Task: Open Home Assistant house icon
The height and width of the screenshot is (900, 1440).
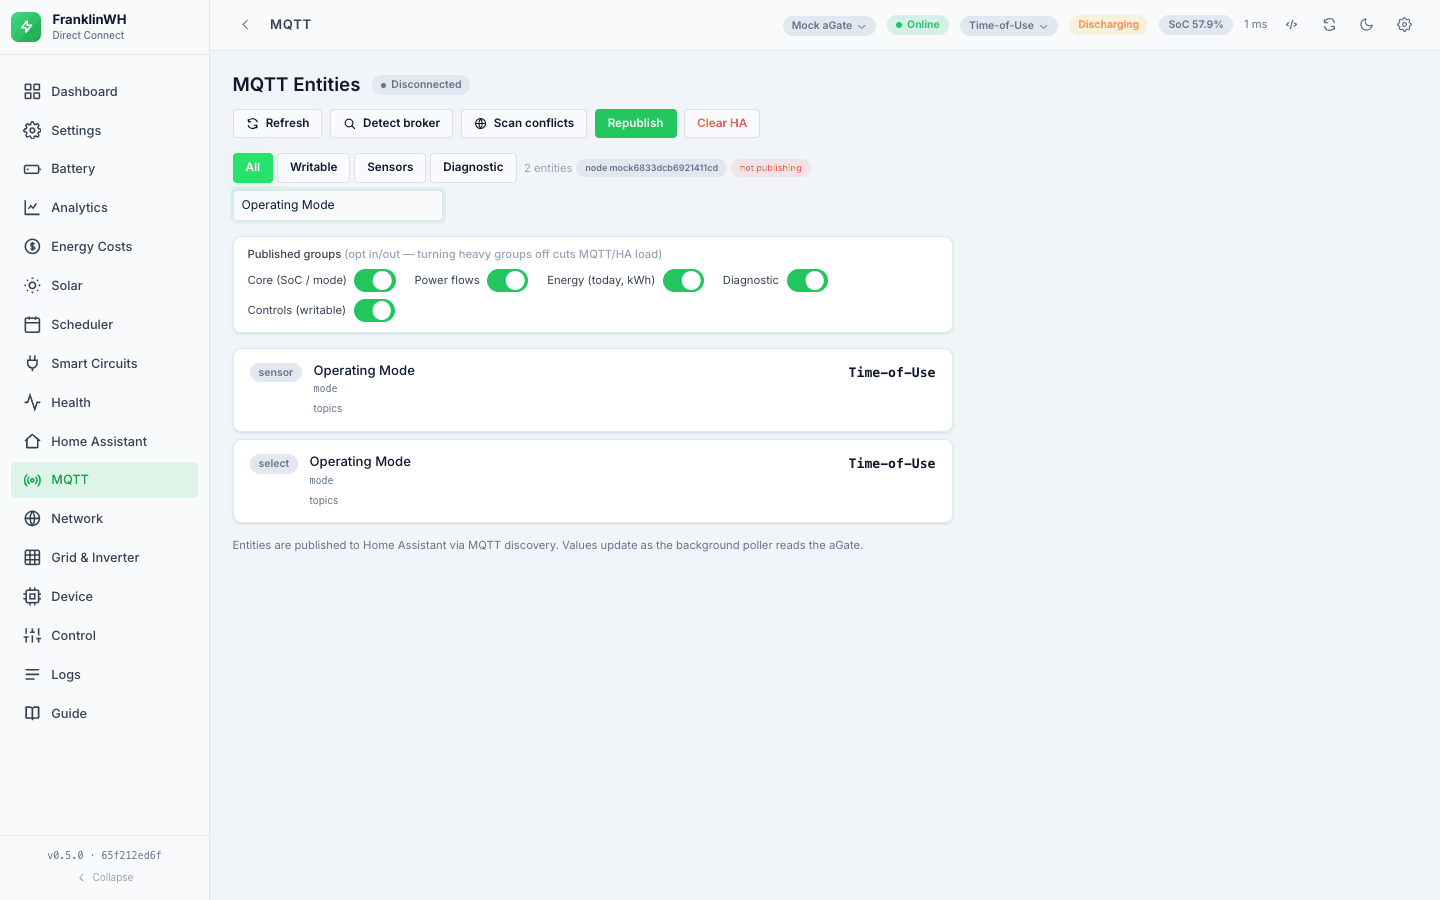Action: click(x=32, y=442)
